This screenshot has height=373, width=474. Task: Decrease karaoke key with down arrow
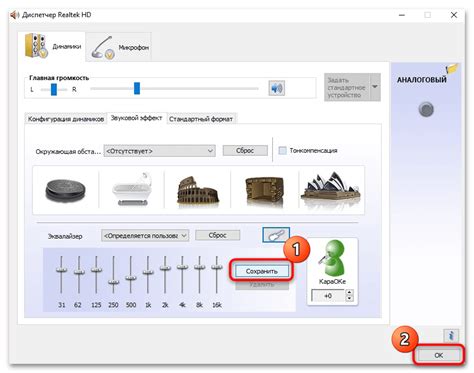[349, 298]
